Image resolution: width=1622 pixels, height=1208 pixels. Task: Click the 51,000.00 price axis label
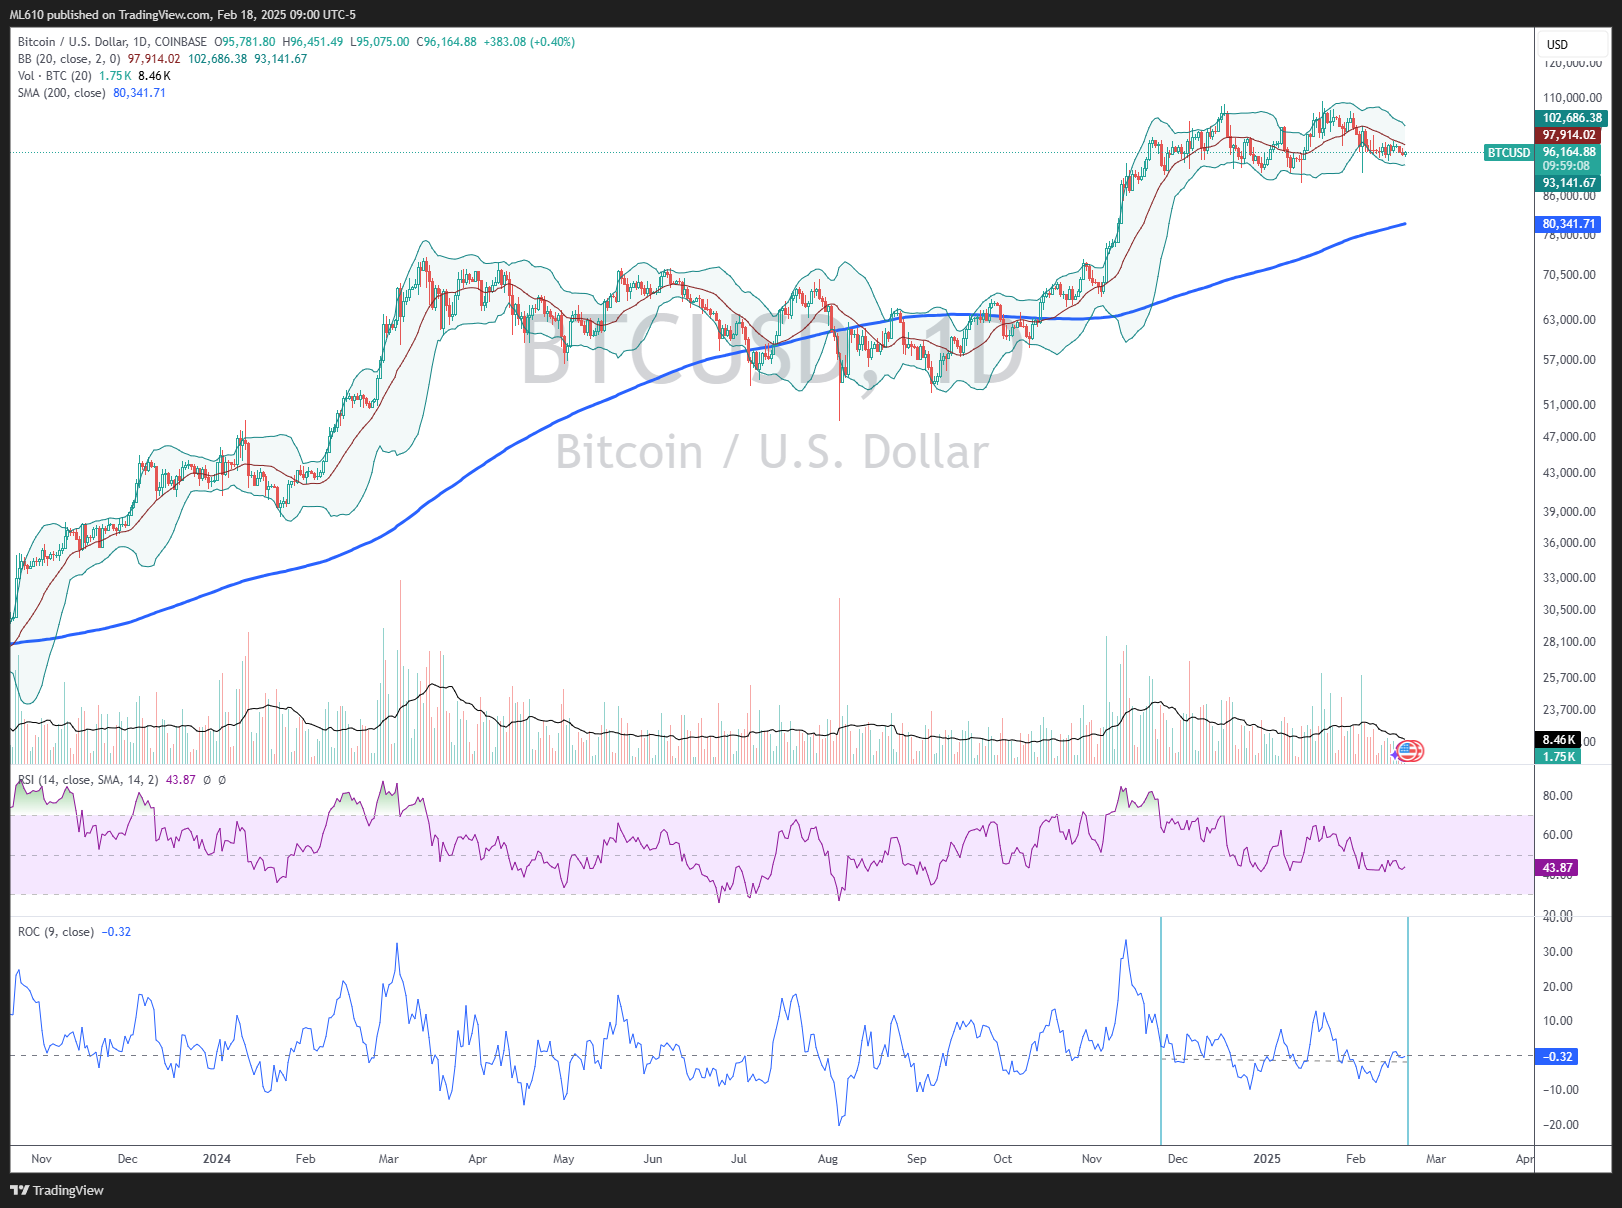click(1570, 405)
